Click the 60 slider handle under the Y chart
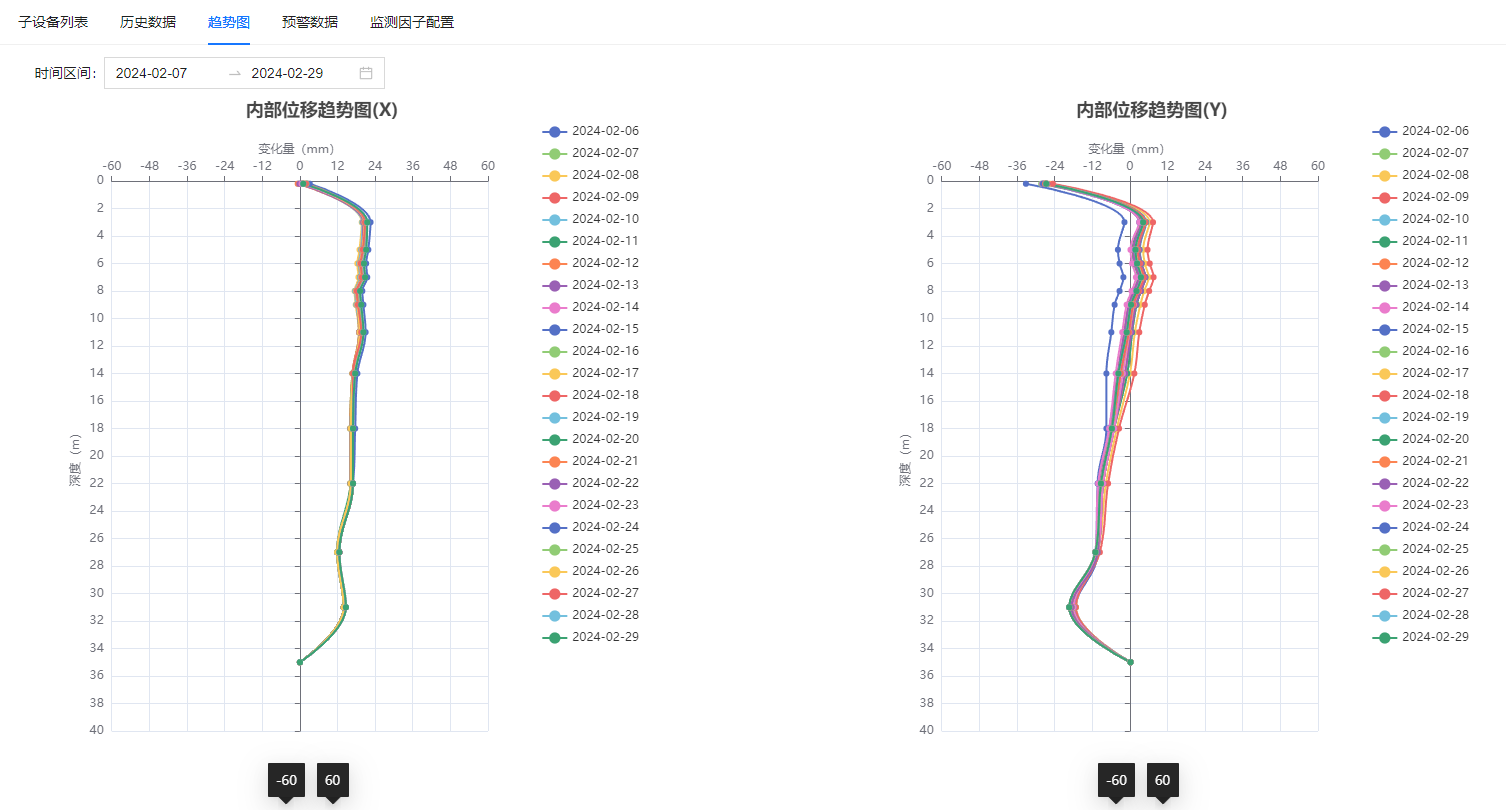1506x810 pixels. (1162, 781)
